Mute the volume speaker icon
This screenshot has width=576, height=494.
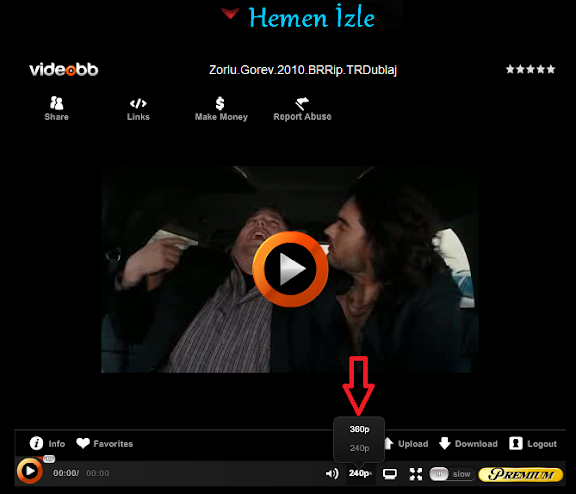pos(332,473)
